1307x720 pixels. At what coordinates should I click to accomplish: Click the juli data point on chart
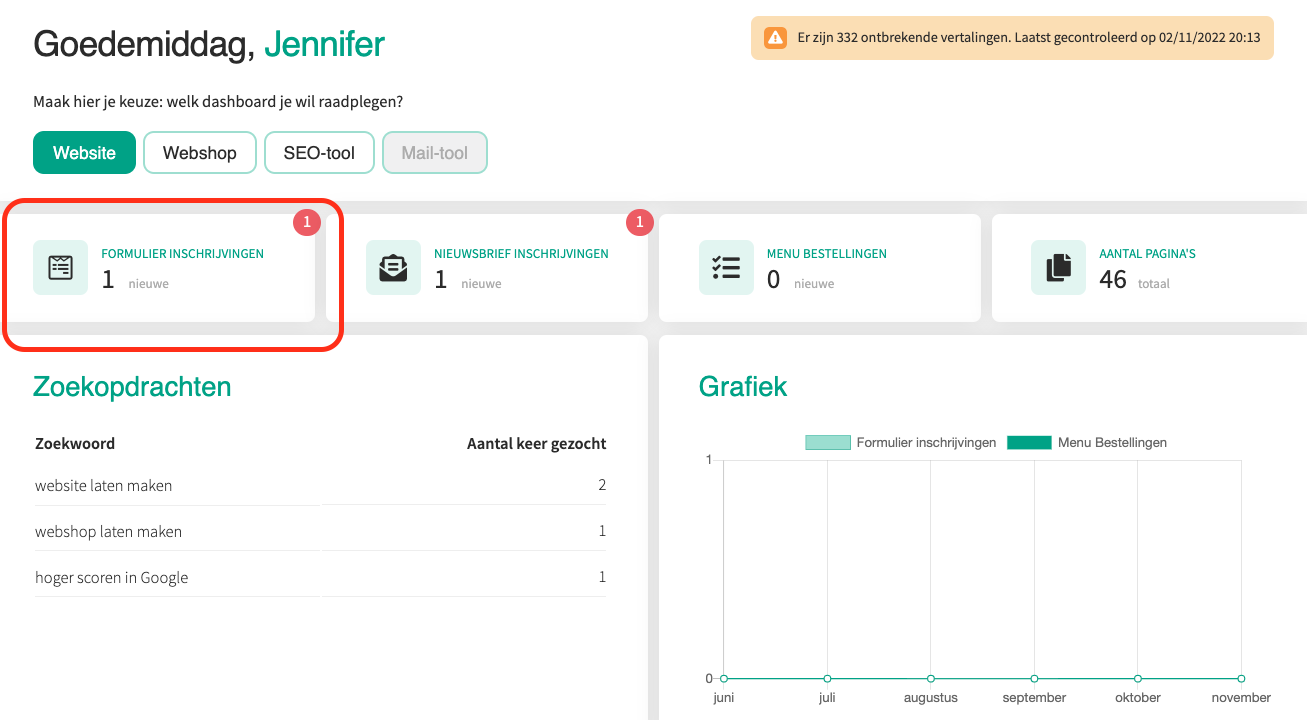(827, 679)
